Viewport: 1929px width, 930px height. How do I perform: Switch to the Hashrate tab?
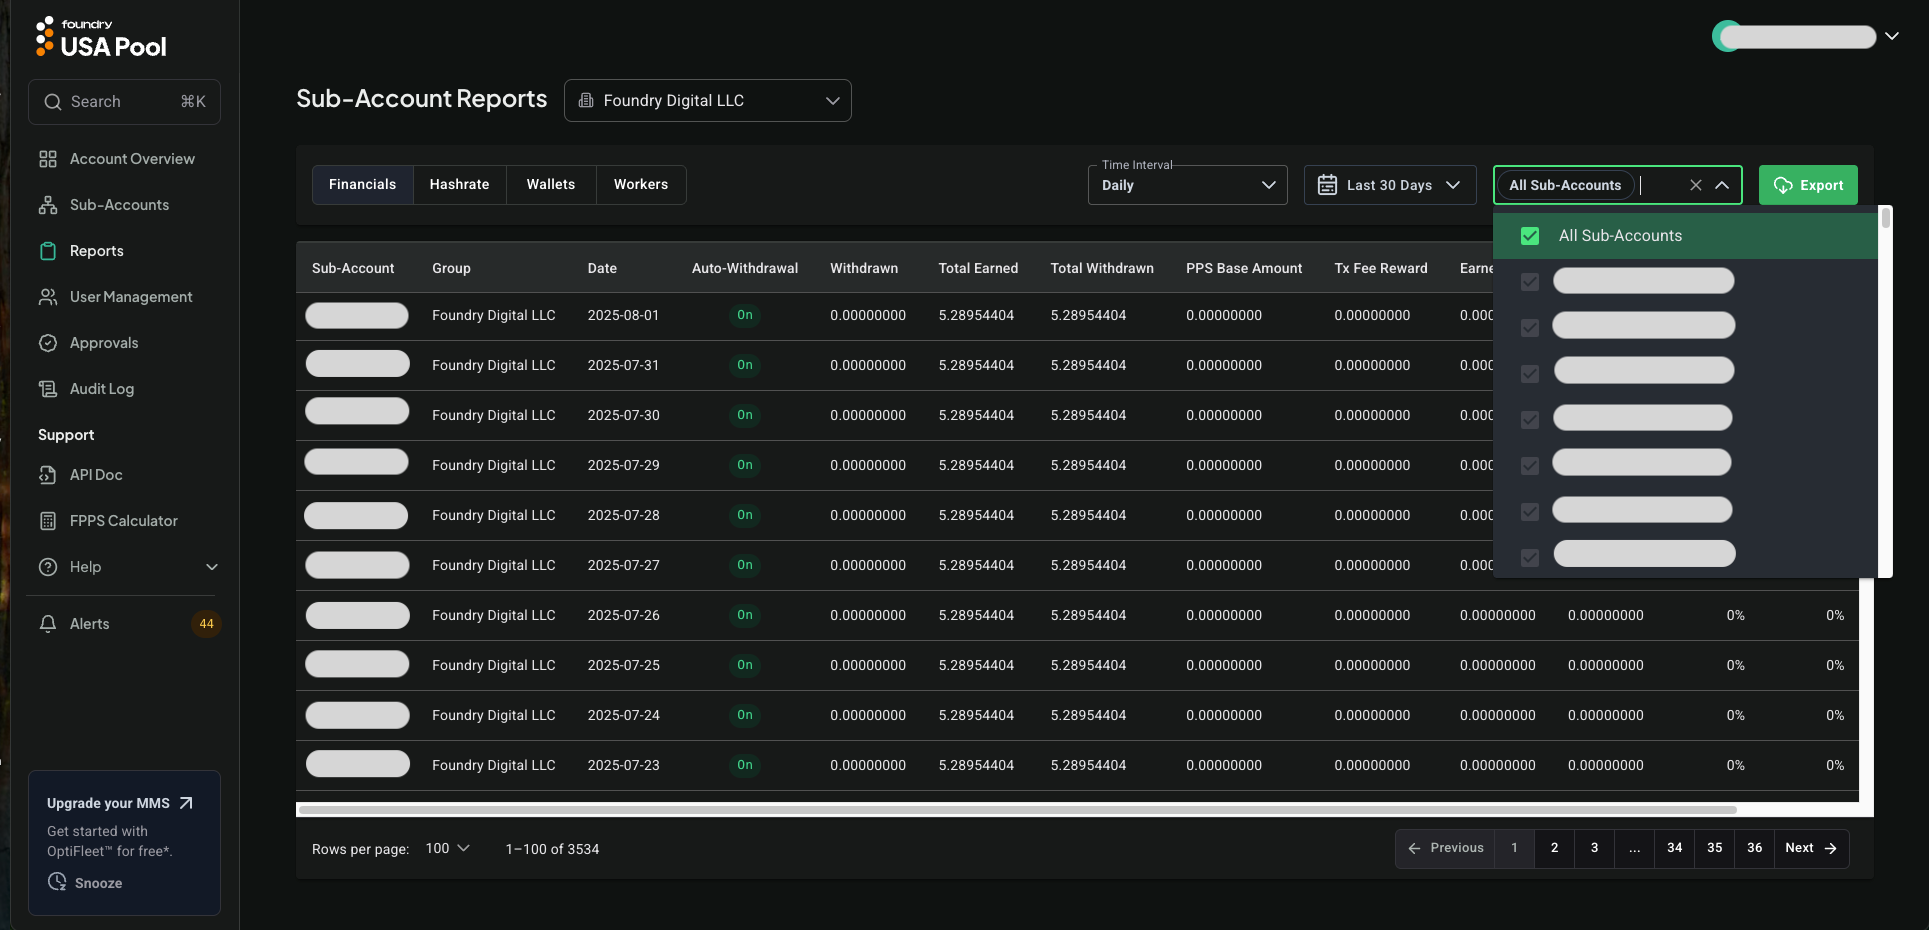(x=459, y=185)
